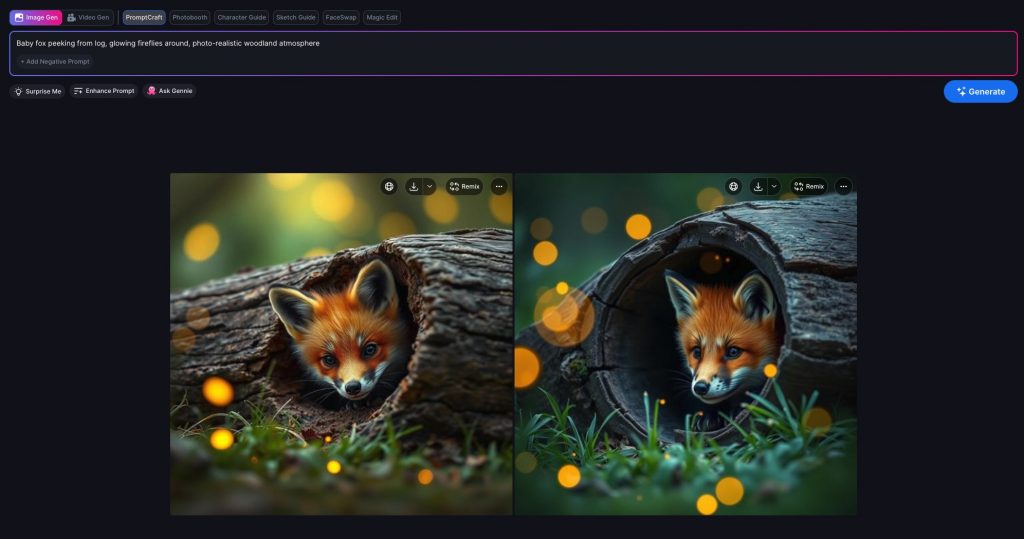Switch to Image Gen mode

click(36, 17)
